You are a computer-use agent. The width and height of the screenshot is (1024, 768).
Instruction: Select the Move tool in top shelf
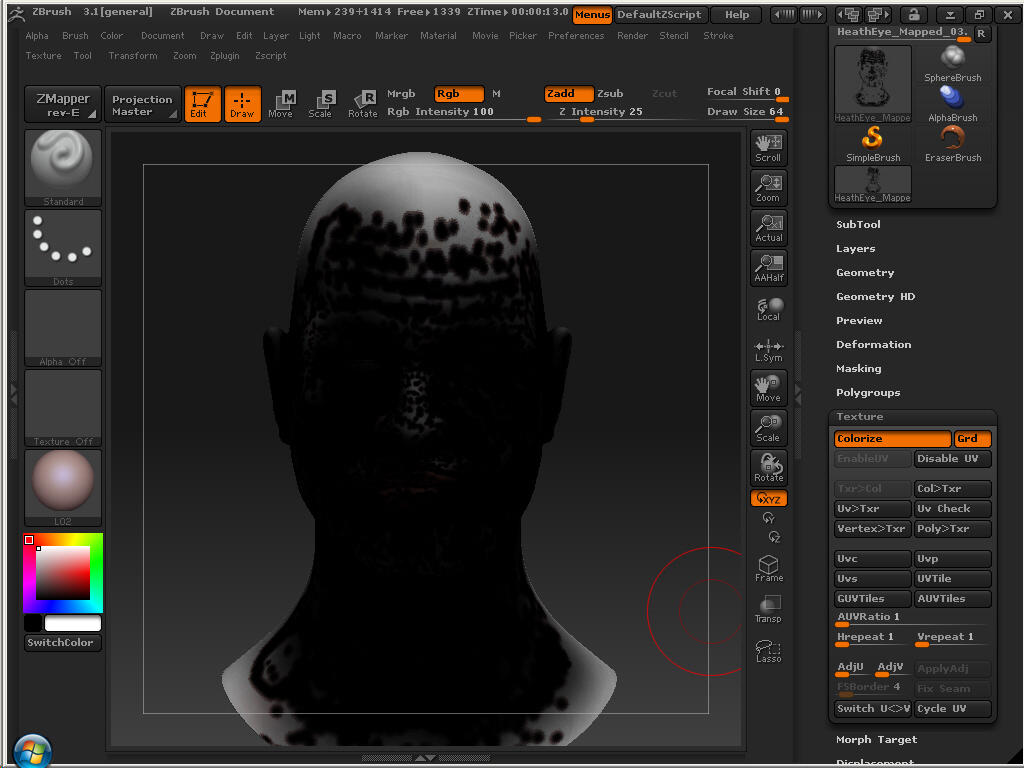point(281,103)
